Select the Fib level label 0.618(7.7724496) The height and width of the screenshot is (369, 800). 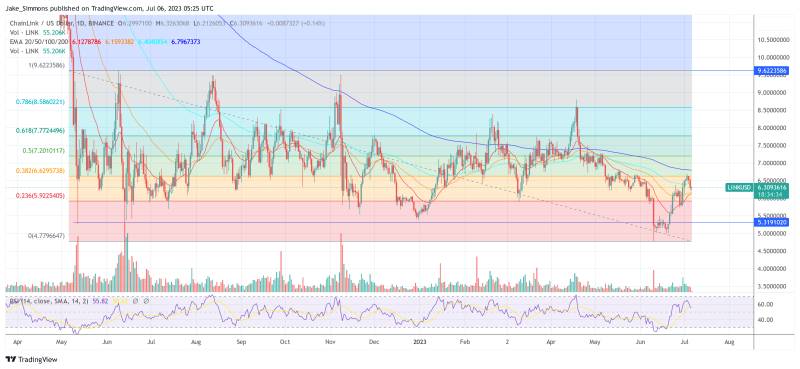pyautogui.click(x=40, y=131)
